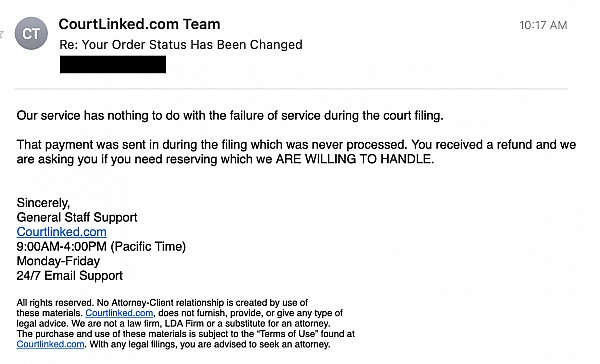Open the CourtLinked.com Team sender name
Image resolution: width=600 pixels, height=364 pixels.
(x=139, y=24)
